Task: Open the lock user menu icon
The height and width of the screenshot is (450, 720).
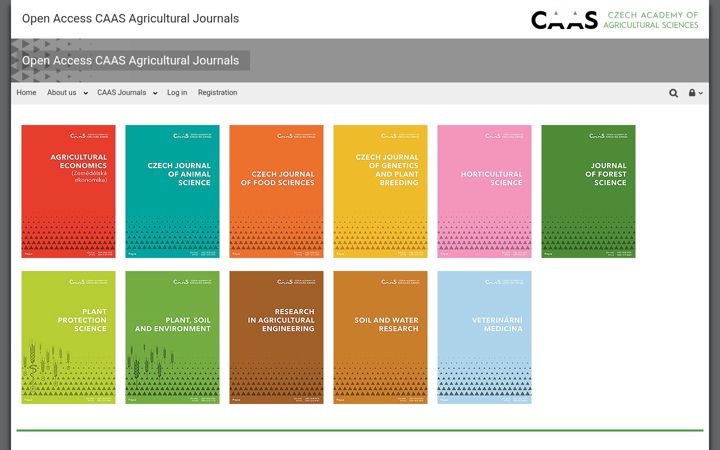Action: (692, 93)
